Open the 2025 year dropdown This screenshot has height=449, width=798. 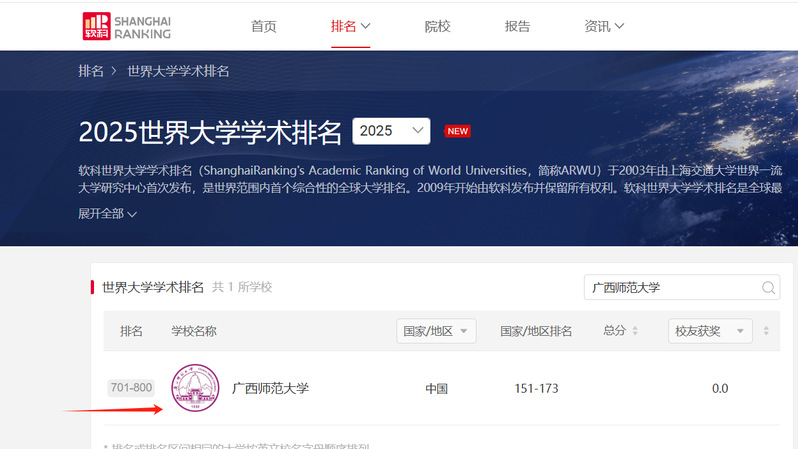[391, 131]
